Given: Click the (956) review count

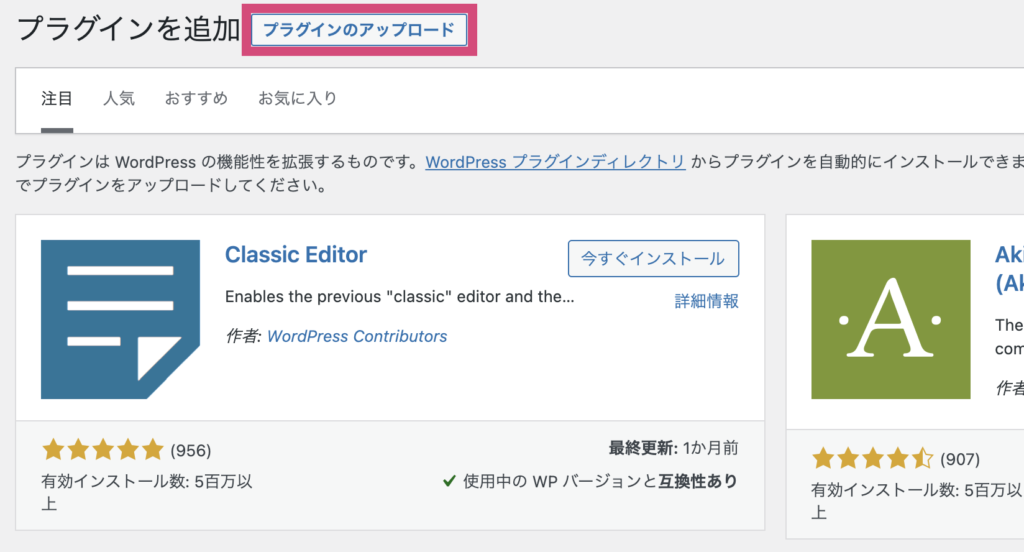Looking at the screenshot, I should pyautogui.click(x=191, y=451).
